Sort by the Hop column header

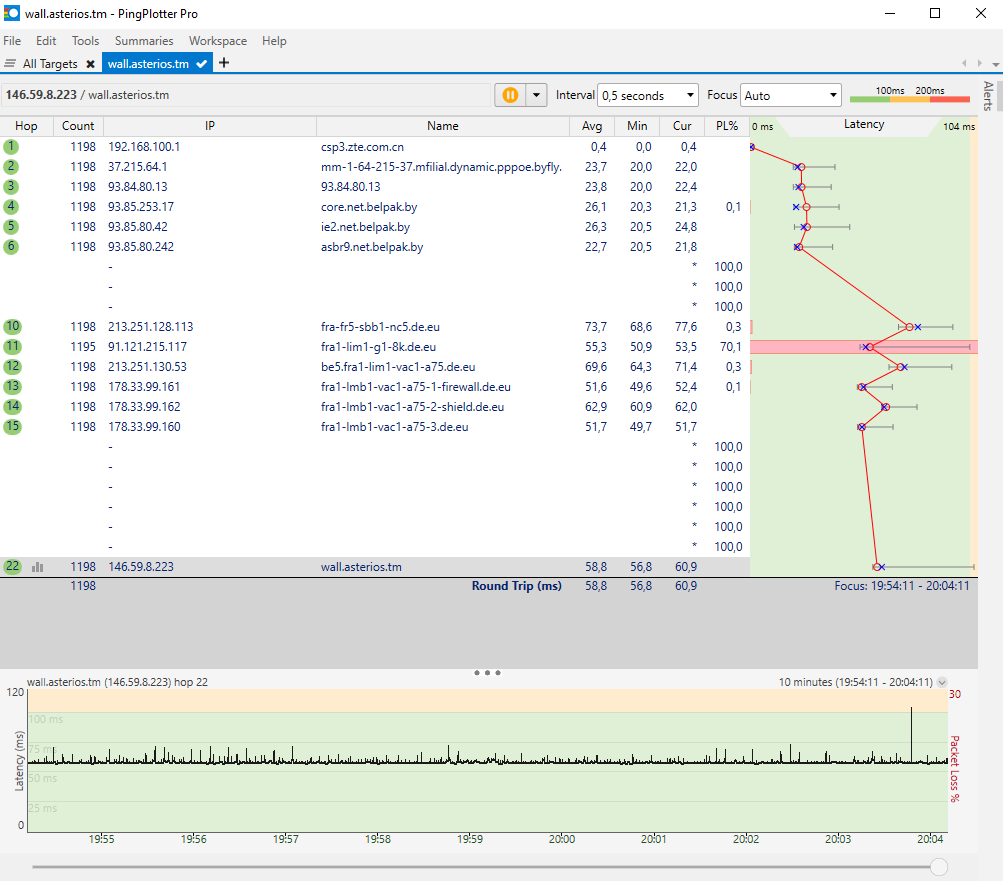tap(26, 126)
